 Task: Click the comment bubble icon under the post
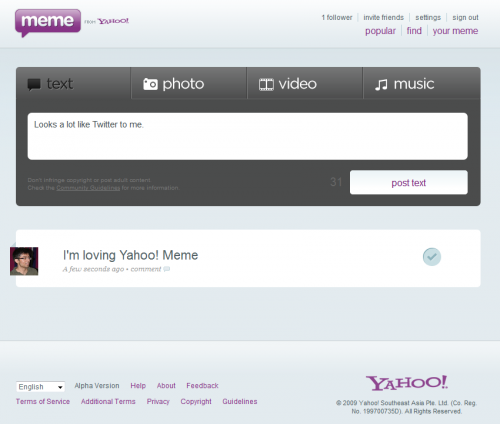click(167, 269)
